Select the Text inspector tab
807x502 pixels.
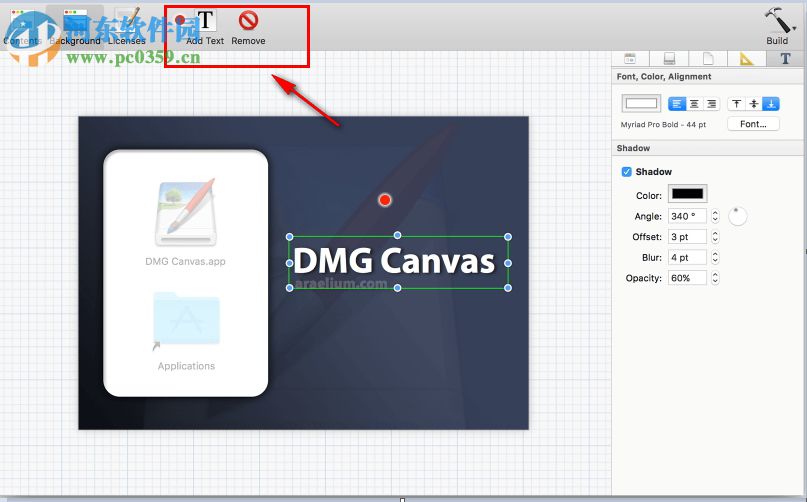(x=785, y=59)
